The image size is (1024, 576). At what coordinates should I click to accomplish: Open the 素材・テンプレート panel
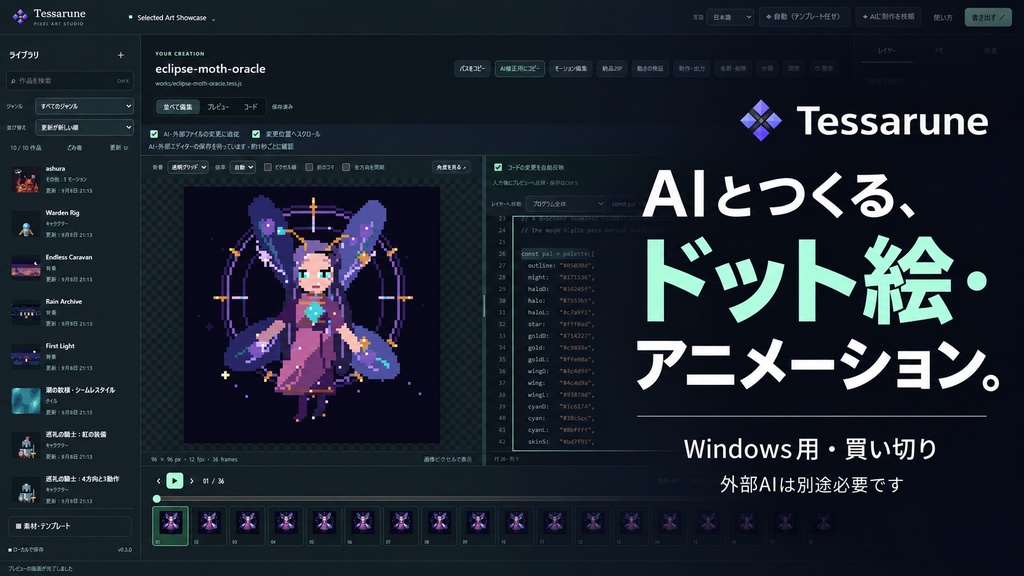70,526
